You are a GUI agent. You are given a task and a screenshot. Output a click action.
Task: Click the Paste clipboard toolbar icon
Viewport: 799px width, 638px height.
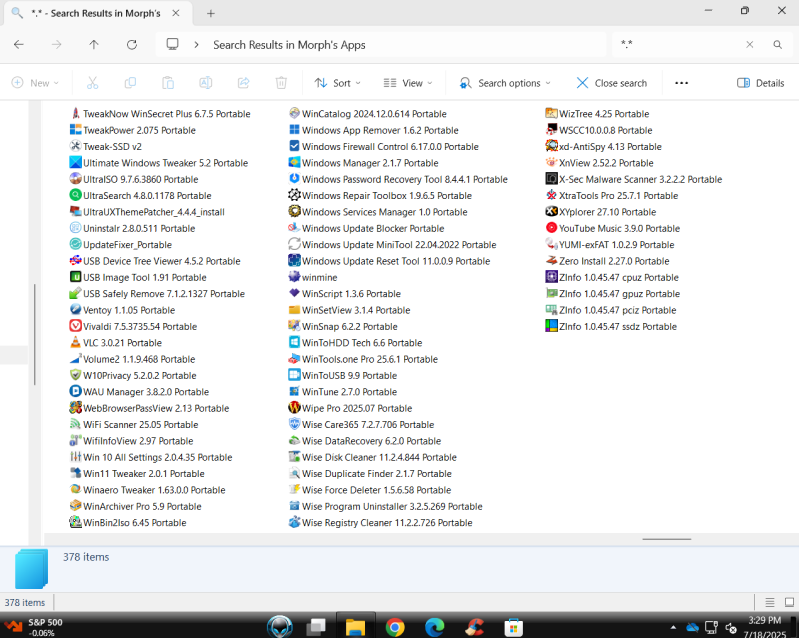coord(168,83)
